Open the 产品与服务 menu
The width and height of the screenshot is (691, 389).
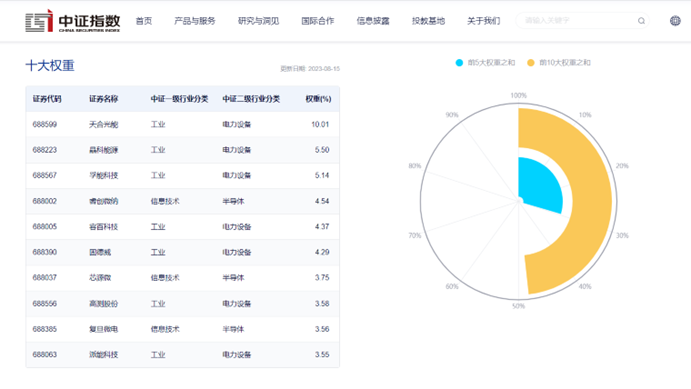tap(194, 21)
